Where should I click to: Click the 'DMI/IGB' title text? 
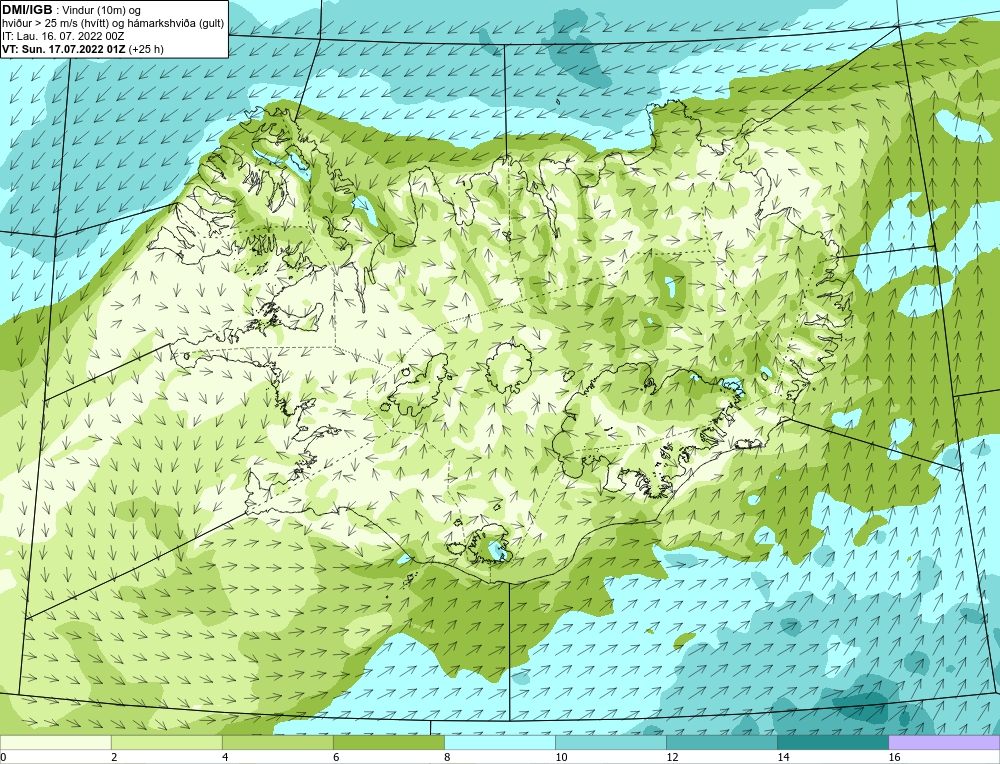[x=27, y=10]
